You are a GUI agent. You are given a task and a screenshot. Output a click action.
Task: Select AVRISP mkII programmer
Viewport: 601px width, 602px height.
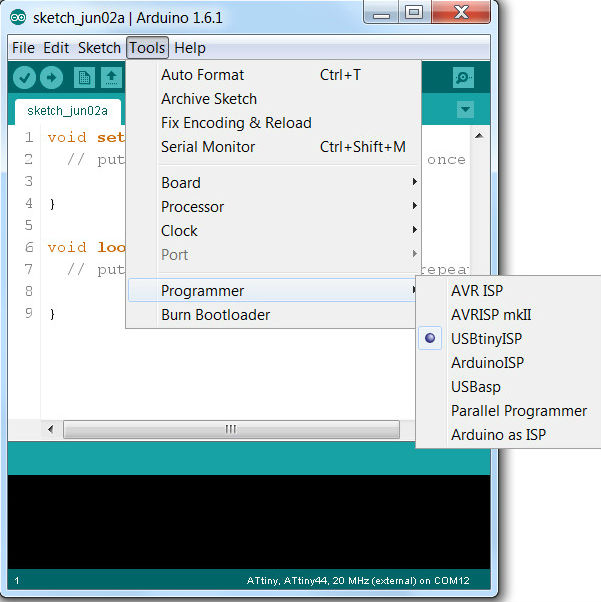509,315
